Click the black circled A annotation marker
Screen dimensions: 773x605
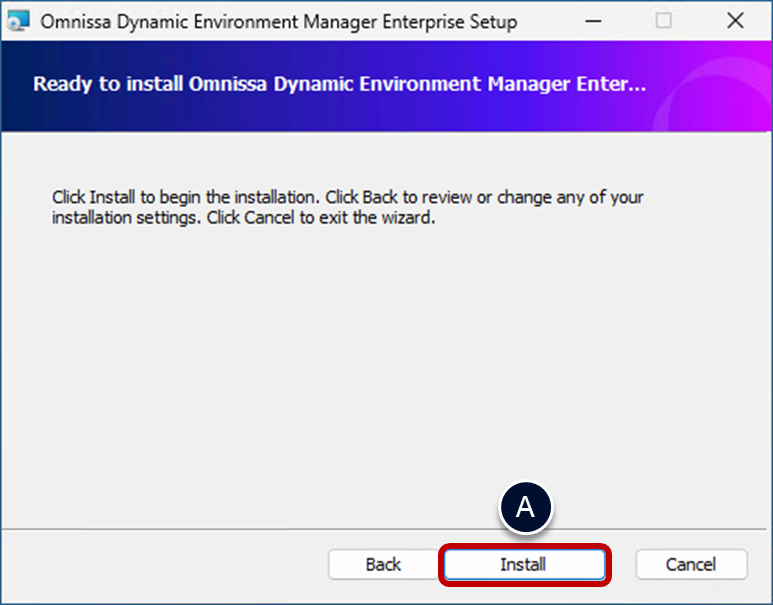(525, 508)
